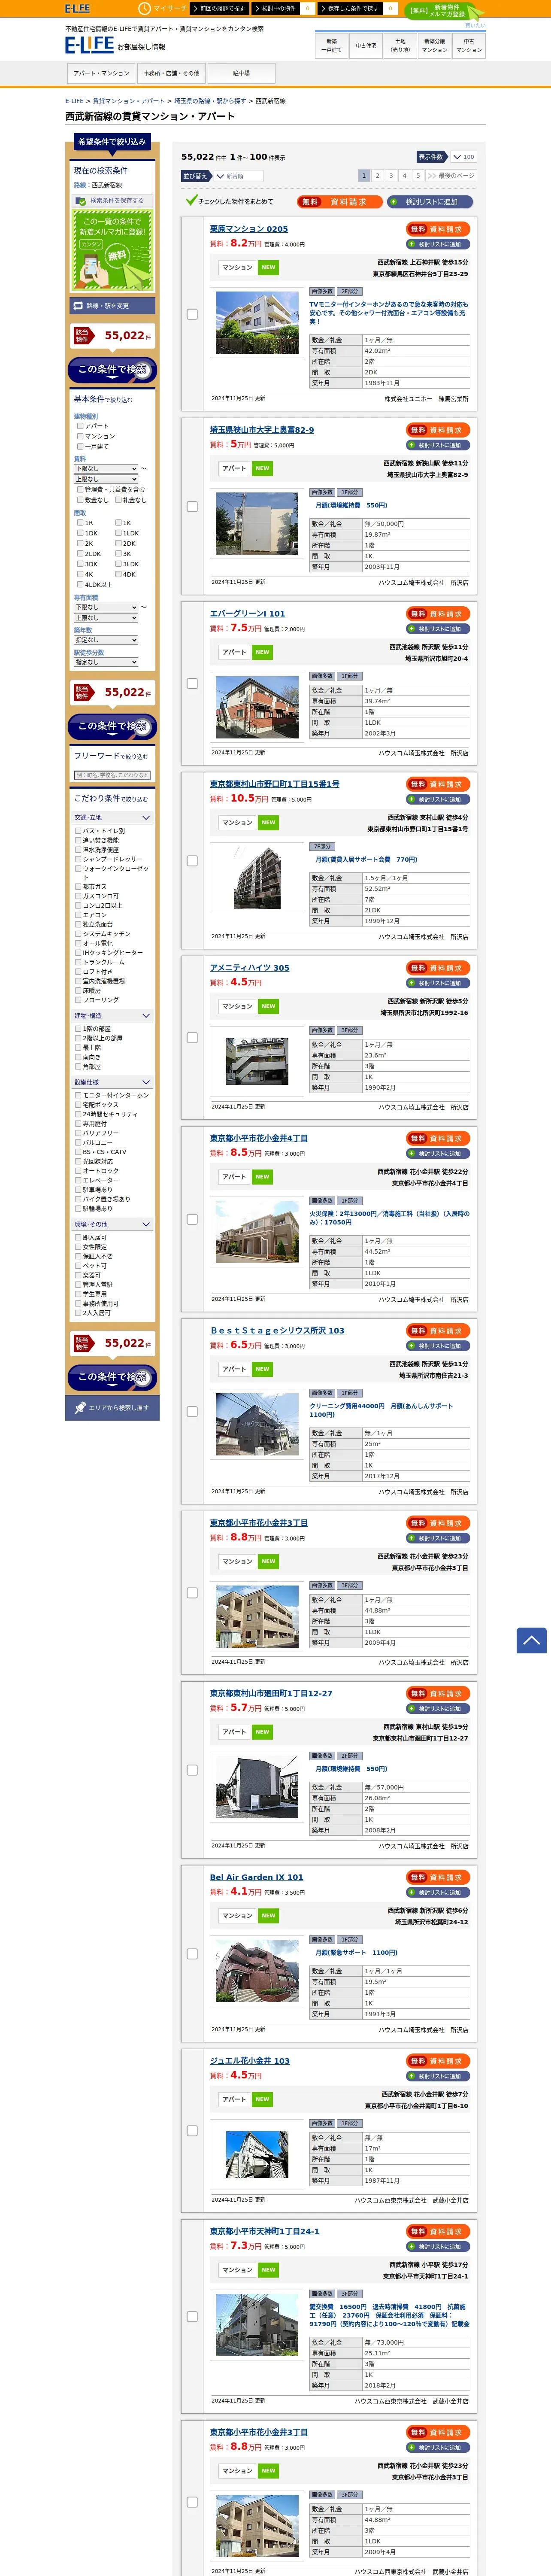Tick the 敷金なし checkbox
The image size is (551, 2576).
(80, 500)
